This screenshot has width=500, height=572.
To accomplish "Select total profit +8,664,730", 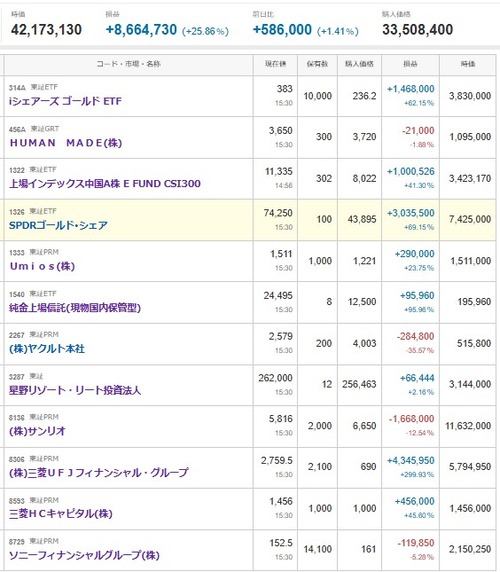I will (141, 30).
